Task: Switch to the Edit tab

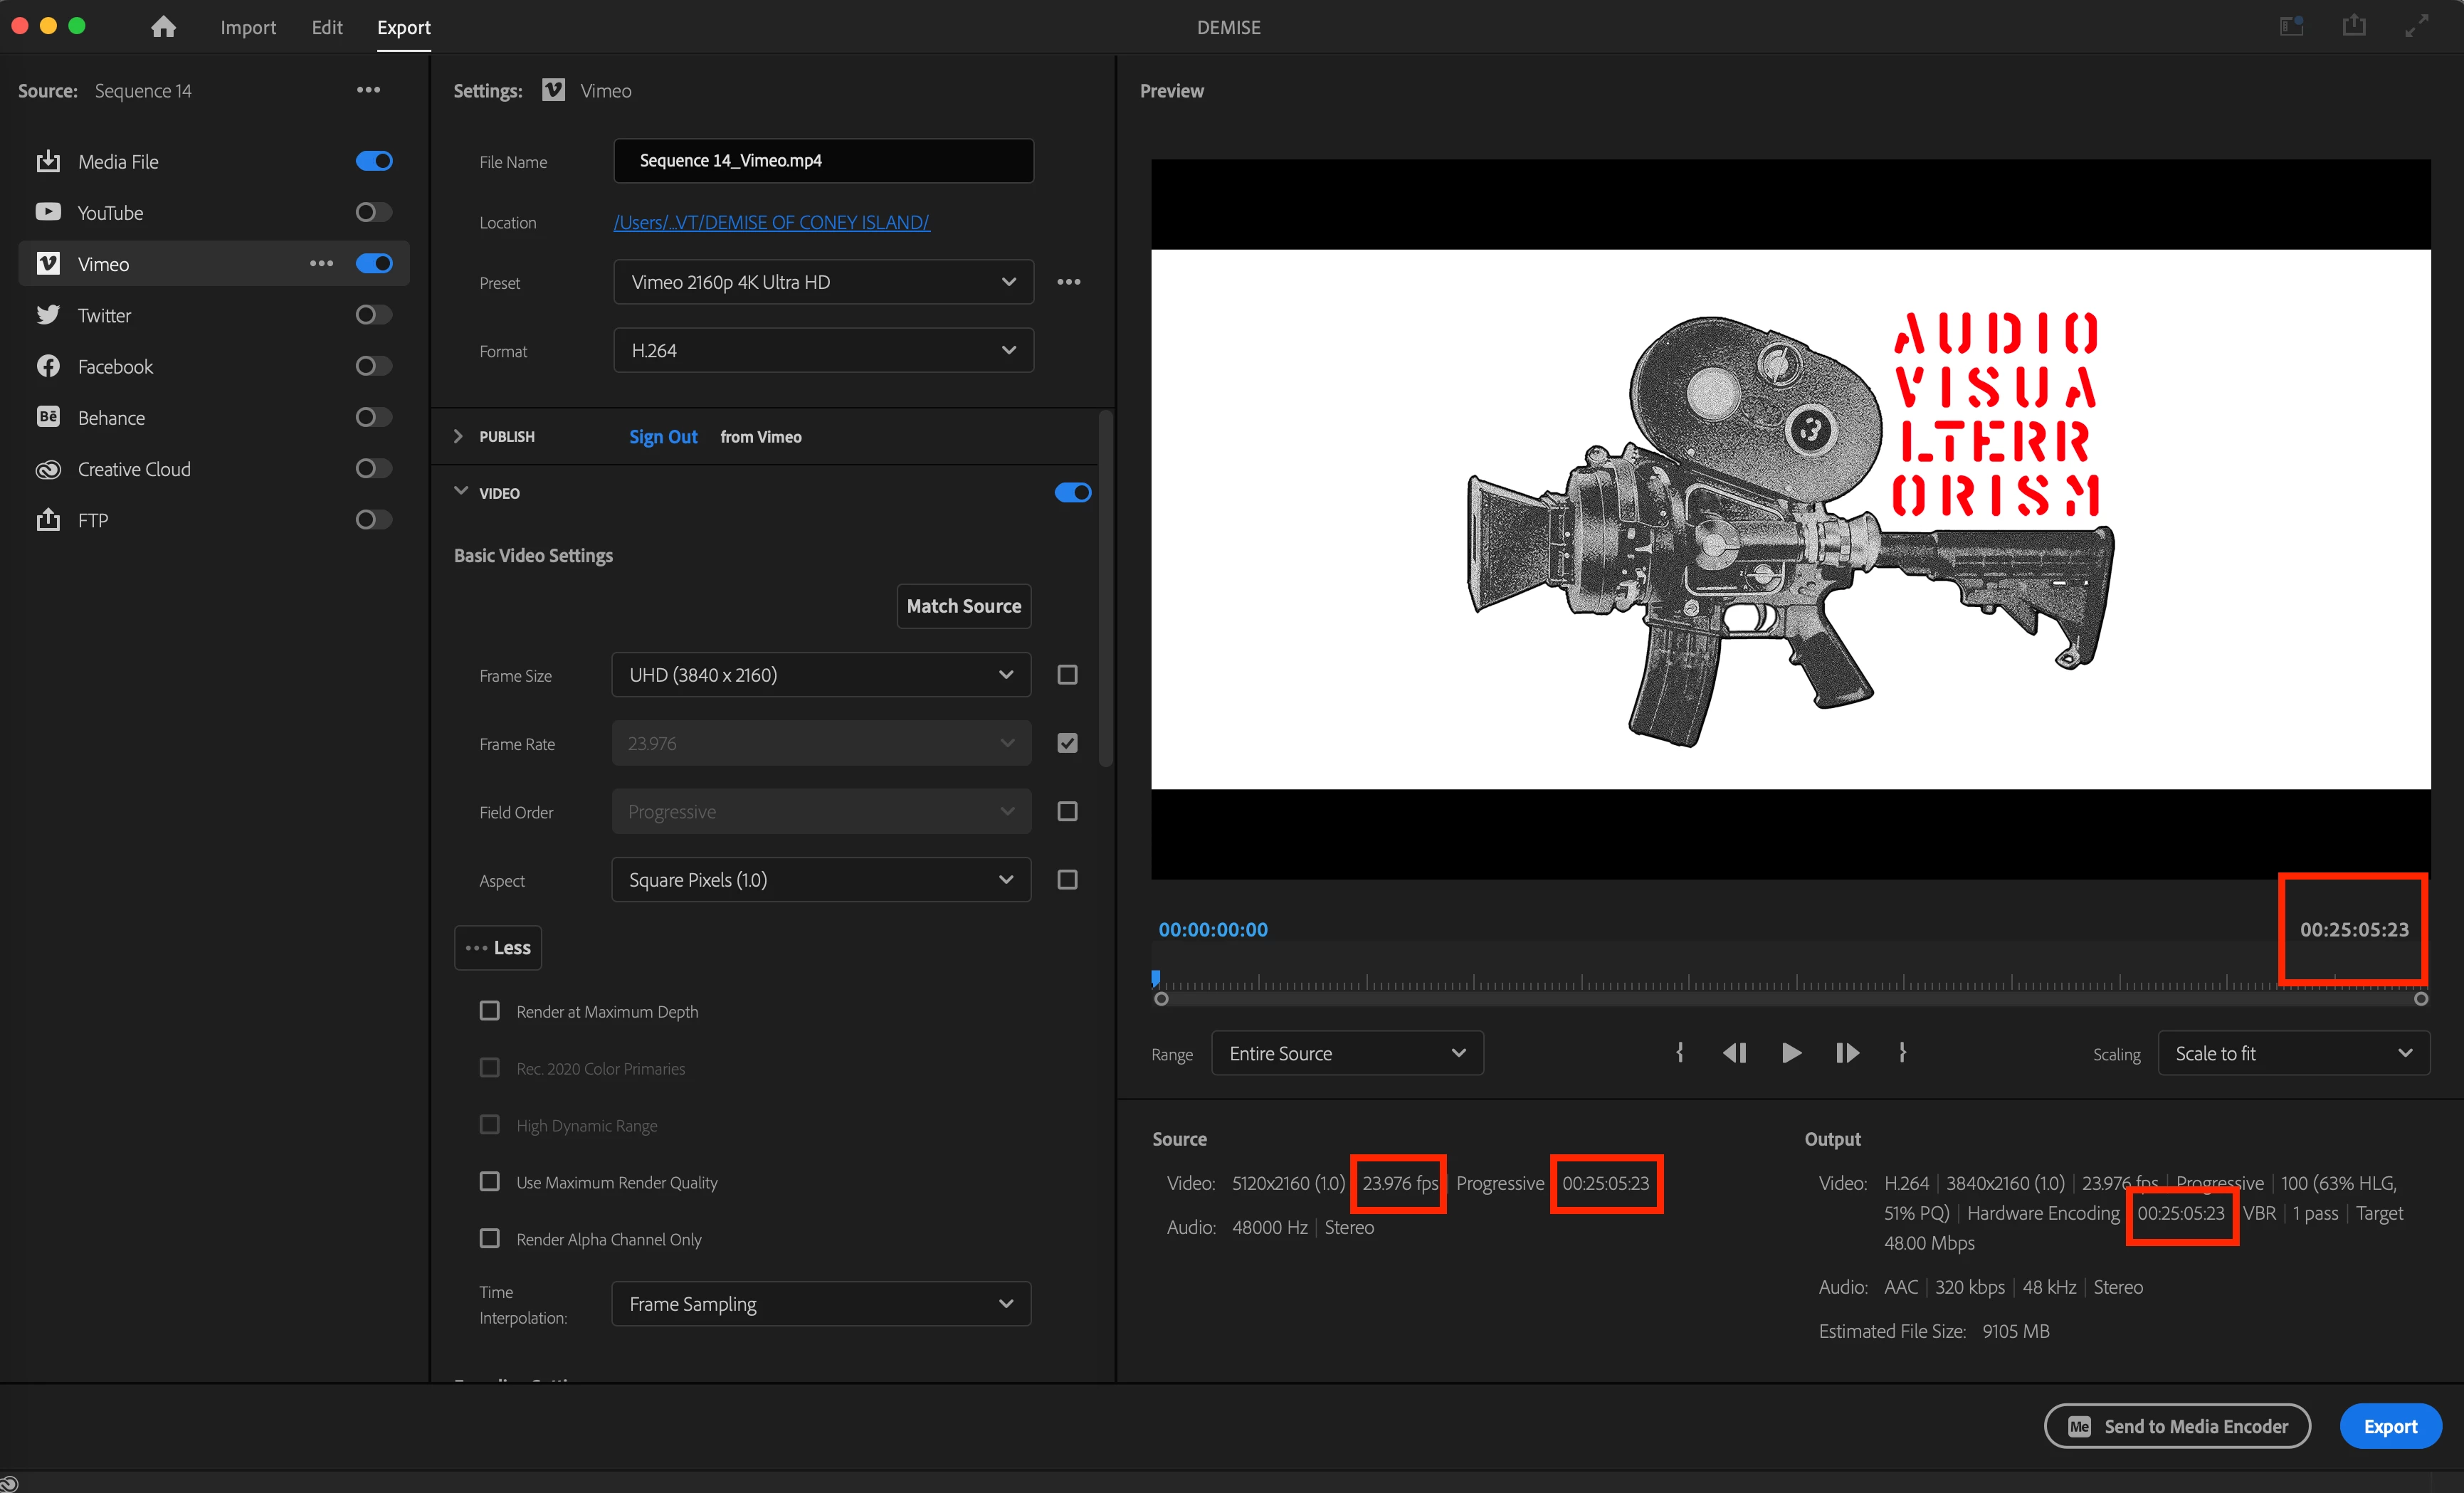Action: coord(327,27)
